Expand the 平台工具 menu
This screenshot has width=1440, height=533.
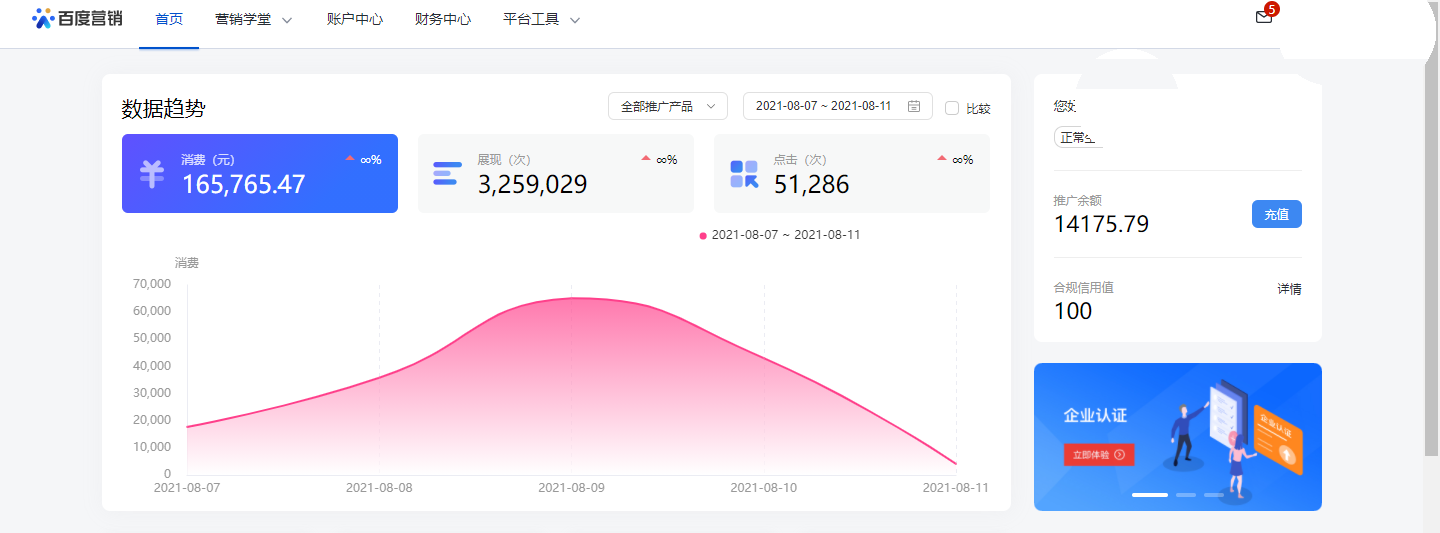point(541,19)
